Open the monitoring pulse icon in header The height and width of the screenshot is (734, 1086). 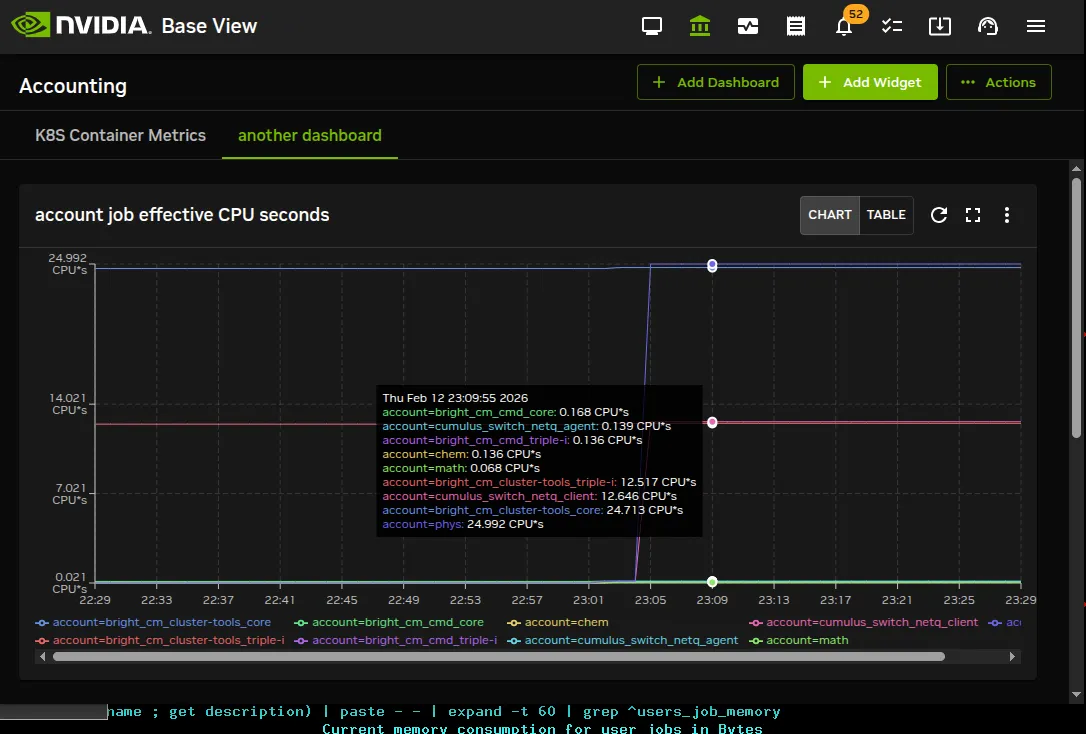click(x=748, y=26)
